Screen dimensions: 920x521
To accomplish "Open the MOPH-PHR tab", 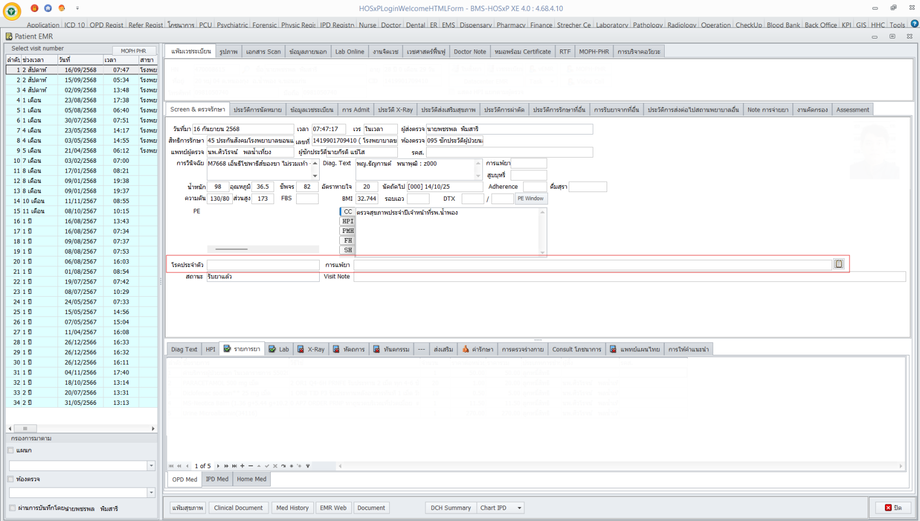I will pos(594,52).
